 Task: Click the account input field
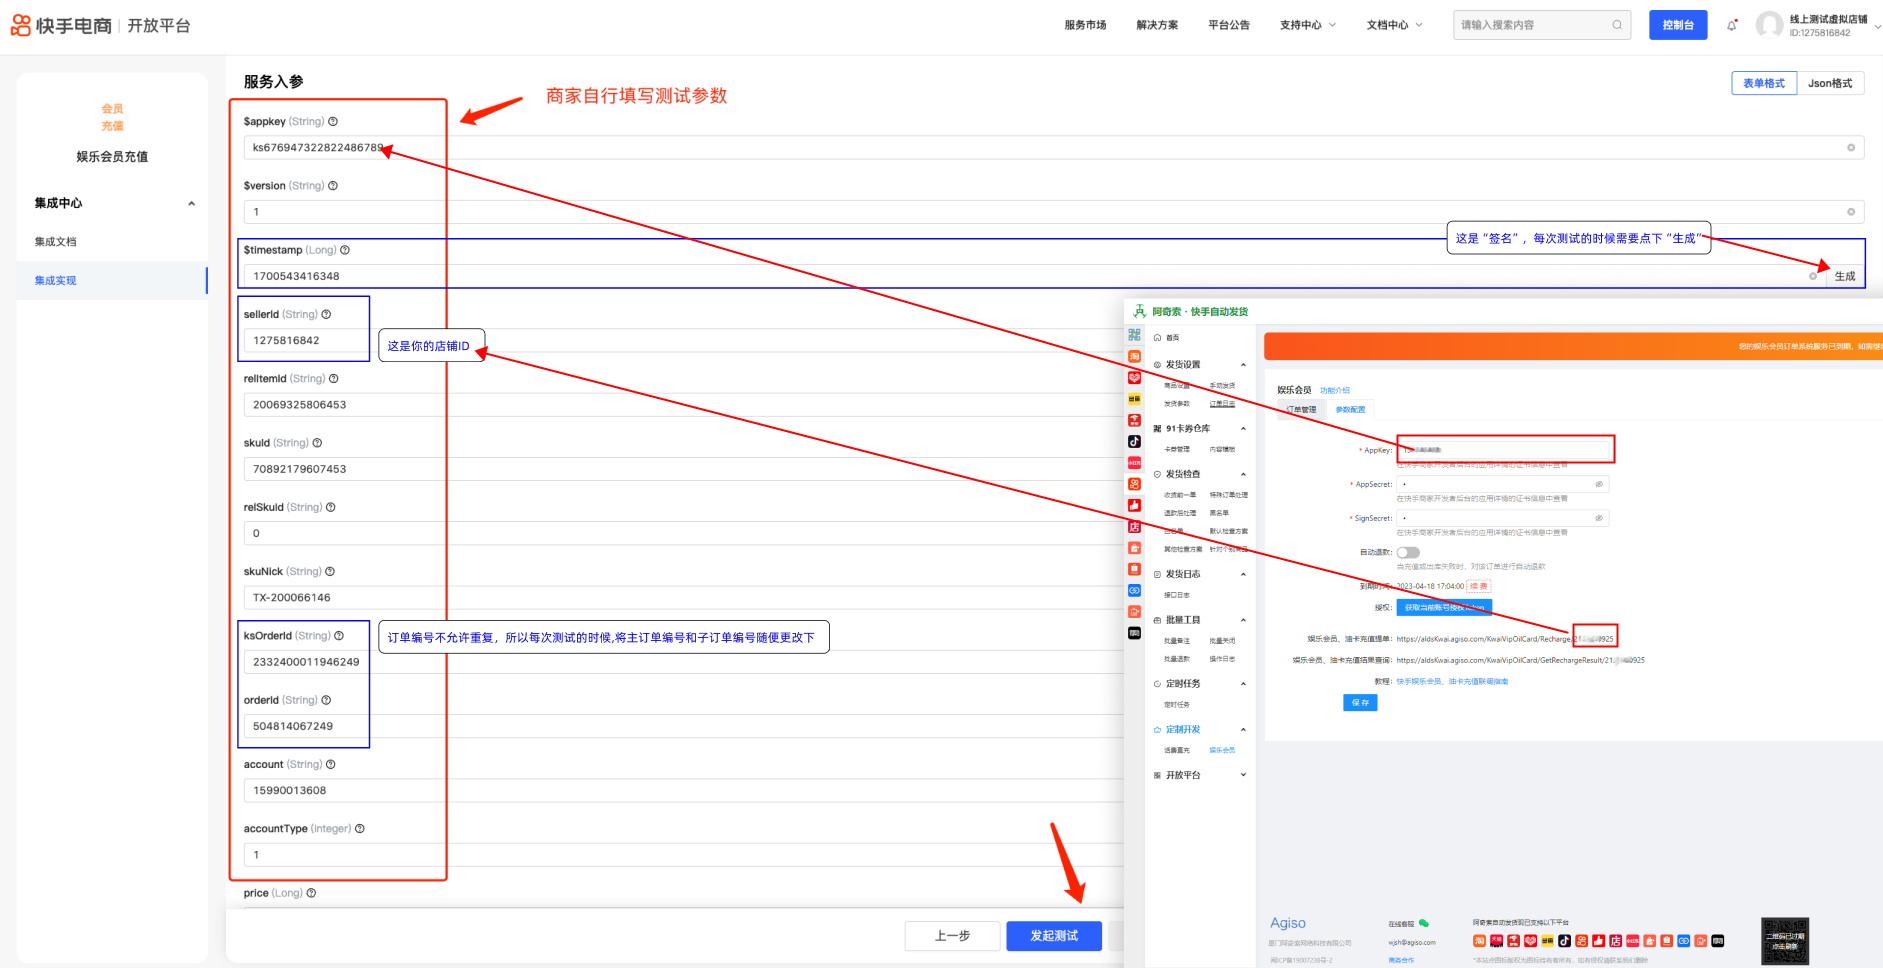(684, 791)
